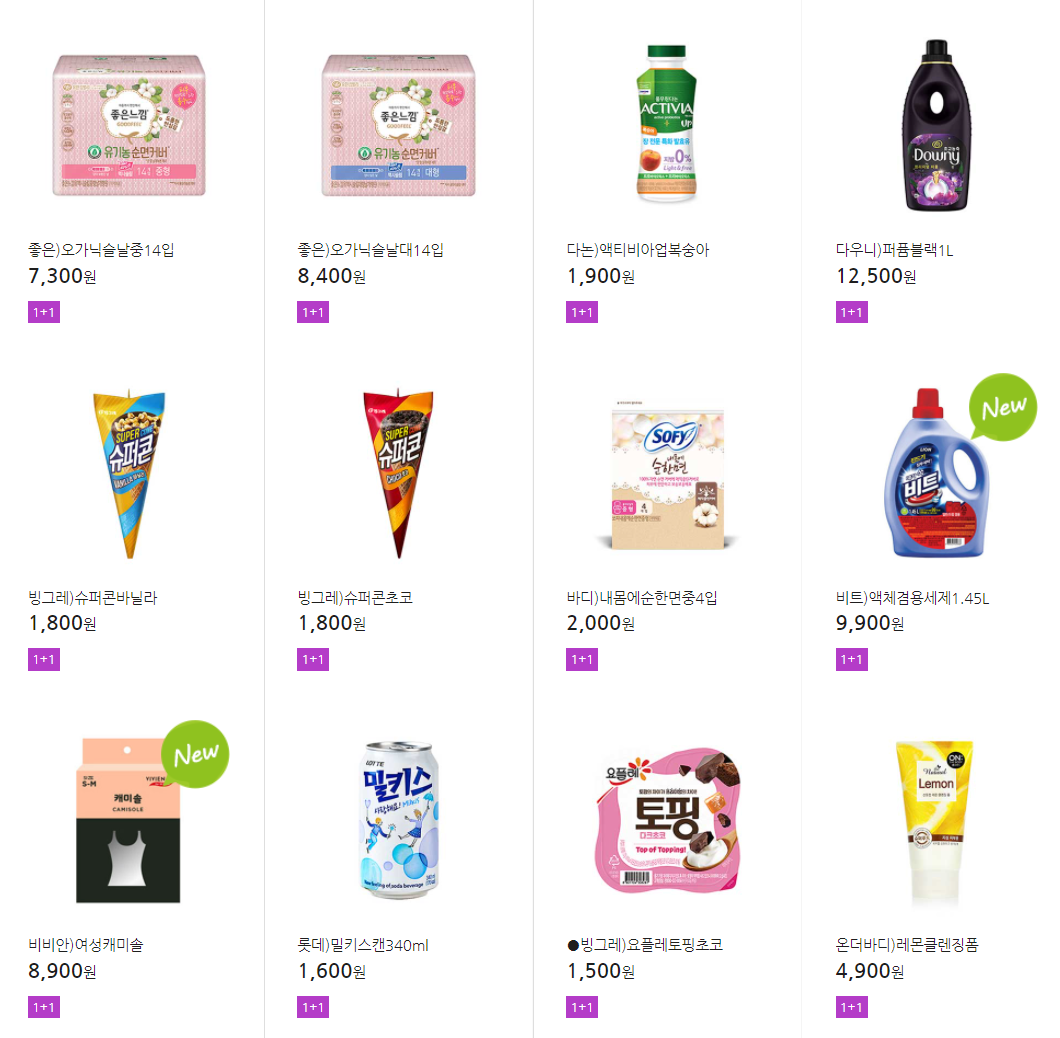Click the 1+1 badge under Activia price
The image size is (1060, 1038).
(582, 312)
